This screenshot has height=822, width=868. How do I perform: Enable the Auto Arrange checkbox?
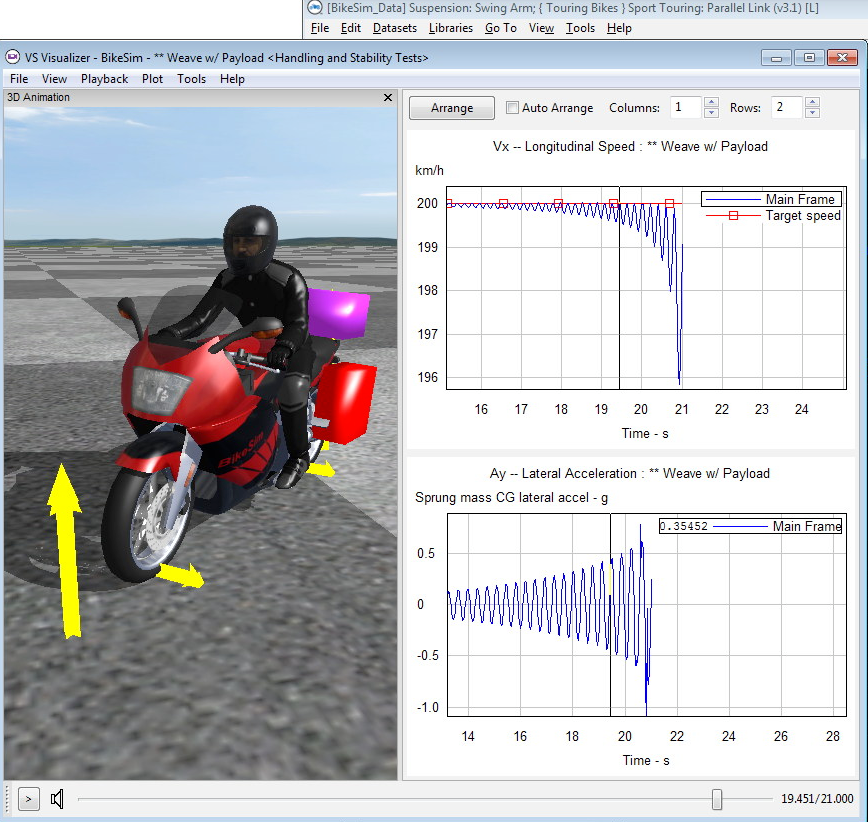[512, 107]
